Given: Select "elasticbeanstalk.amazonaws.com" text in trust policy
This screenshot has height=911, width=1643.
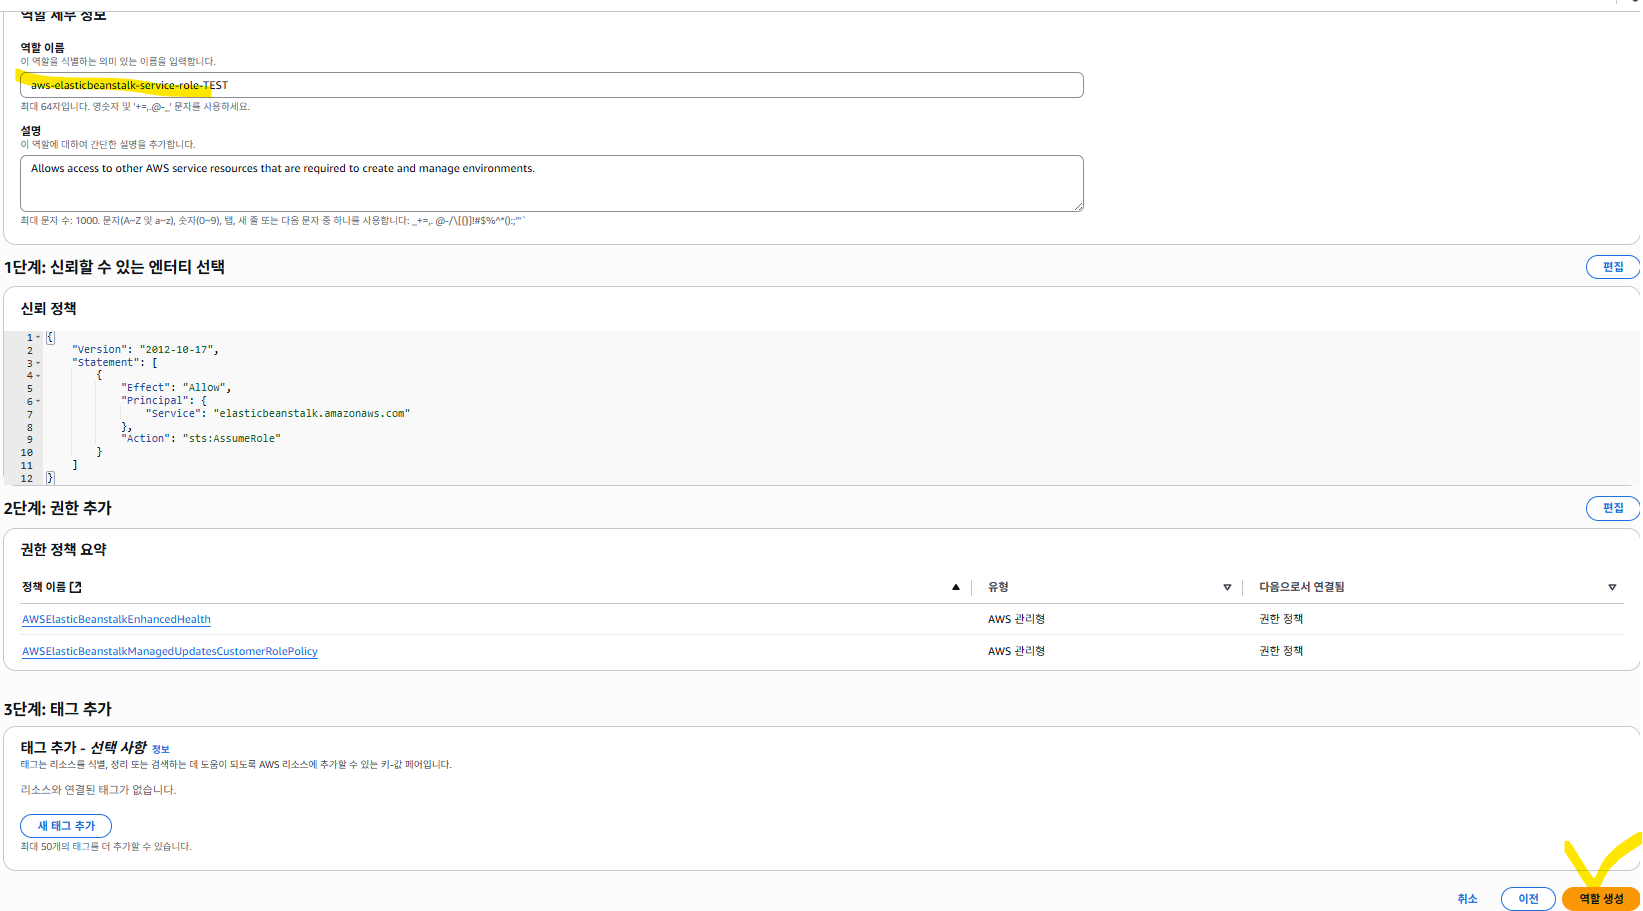Looking at the screenshot, I should click(312, 413).
